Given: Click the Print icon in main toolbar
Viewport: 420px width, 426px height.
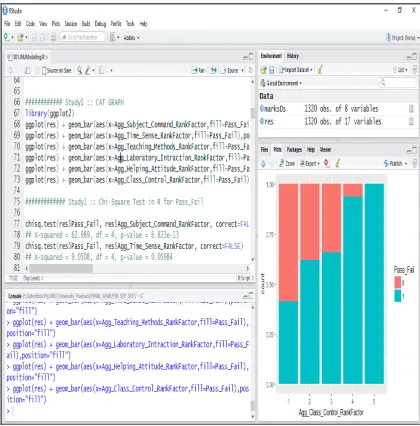Looking at the screenshot, I should pos(53,37).
